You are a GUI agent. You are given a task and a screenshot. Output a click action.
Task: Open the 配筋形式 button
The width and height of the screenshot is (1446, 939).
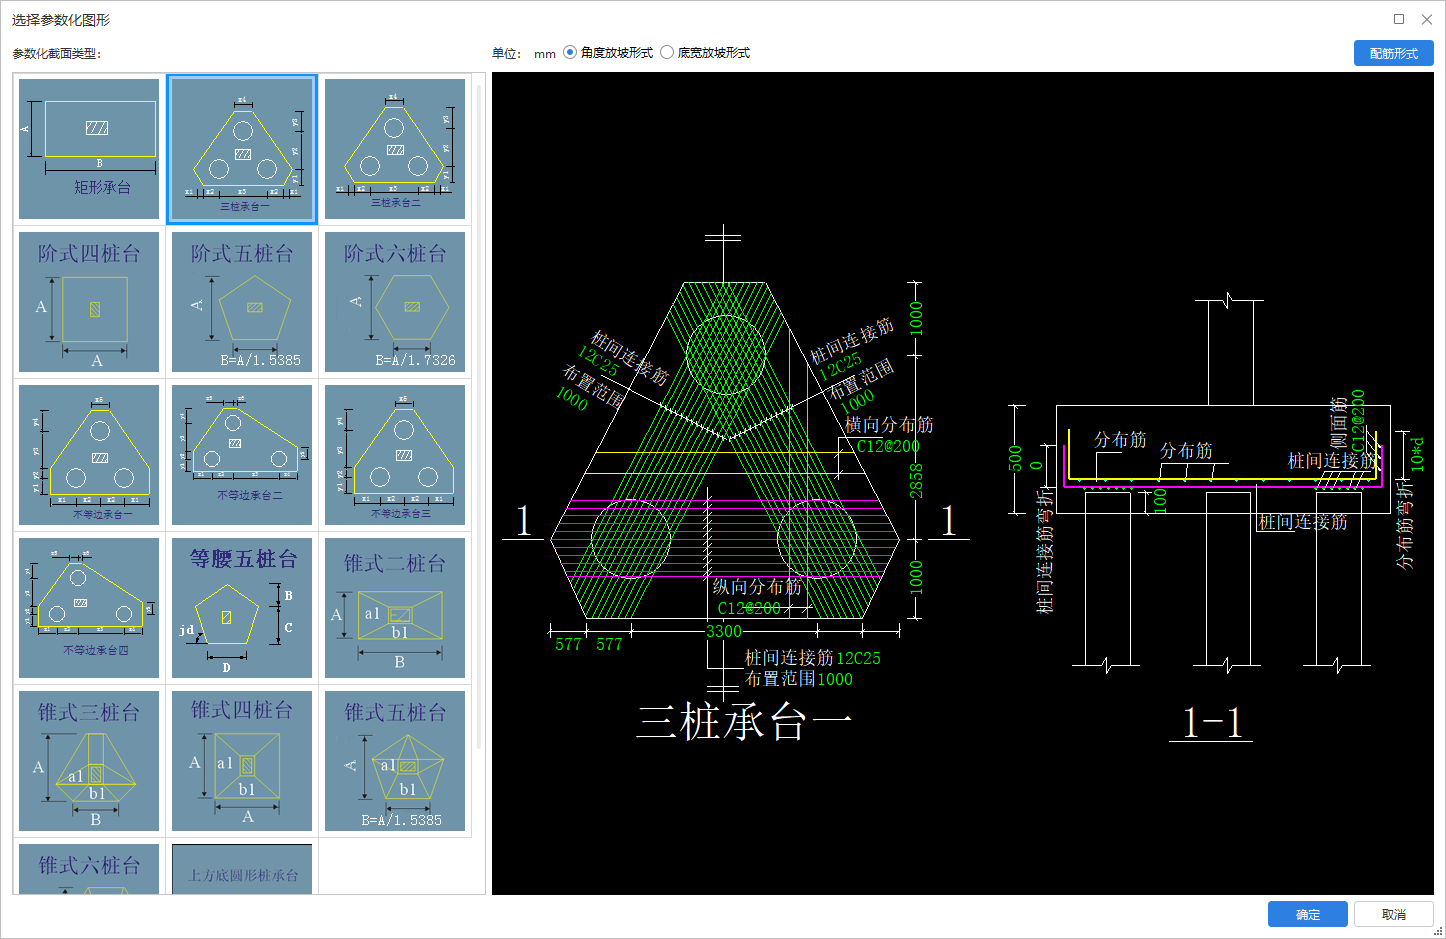[1393, 53]
